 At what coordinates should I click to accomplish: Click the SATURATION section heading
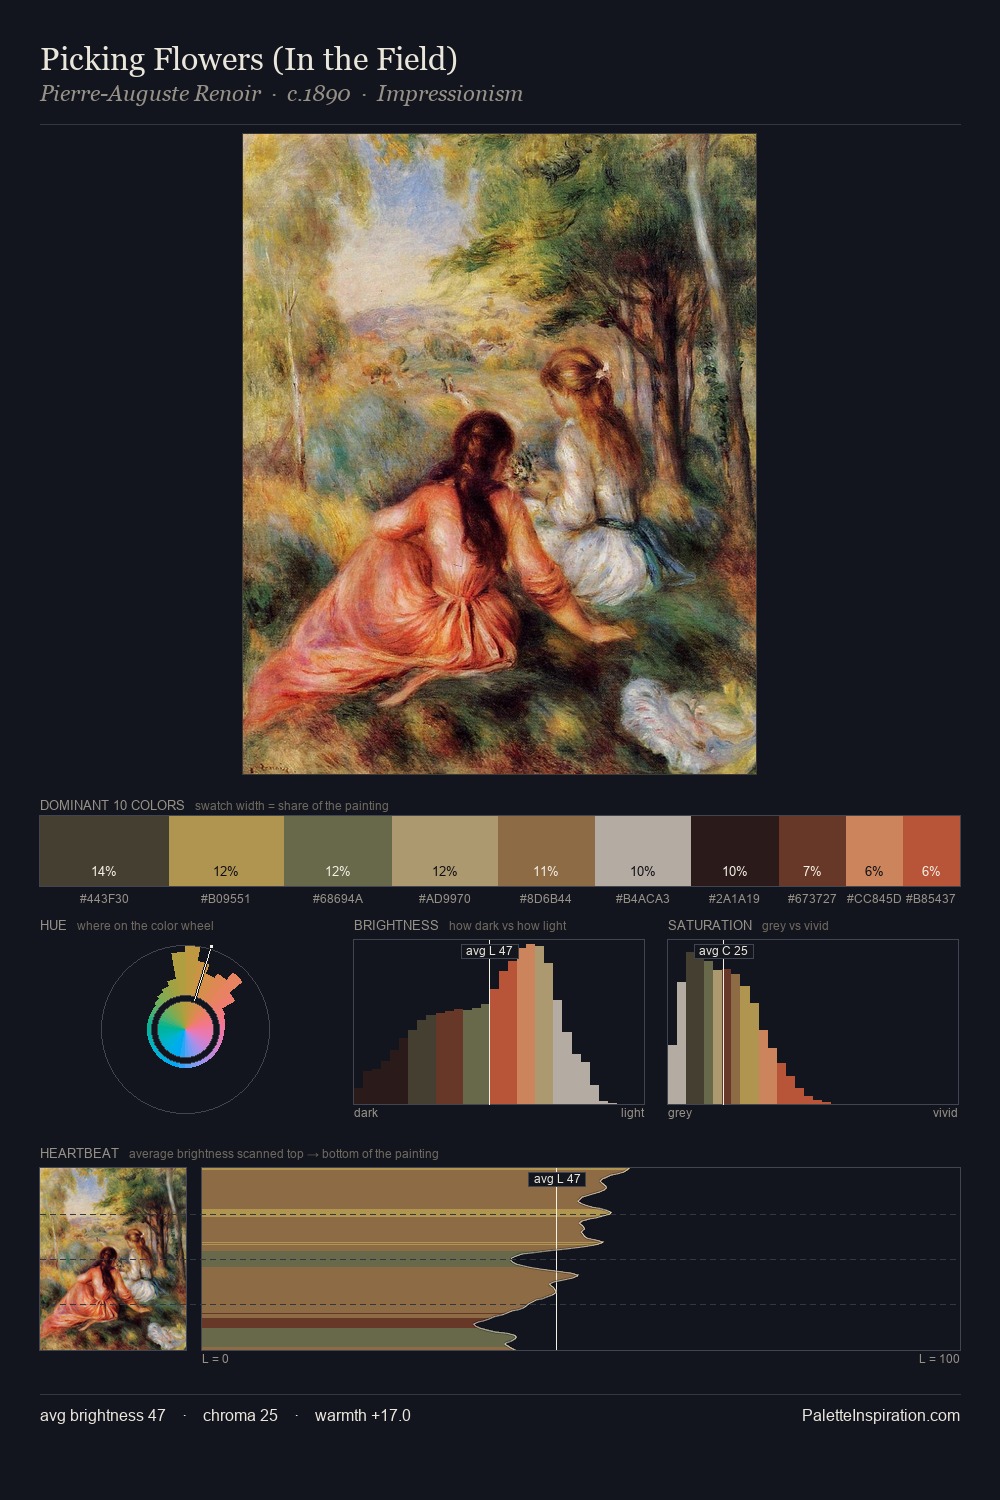(x=710, y=925)
